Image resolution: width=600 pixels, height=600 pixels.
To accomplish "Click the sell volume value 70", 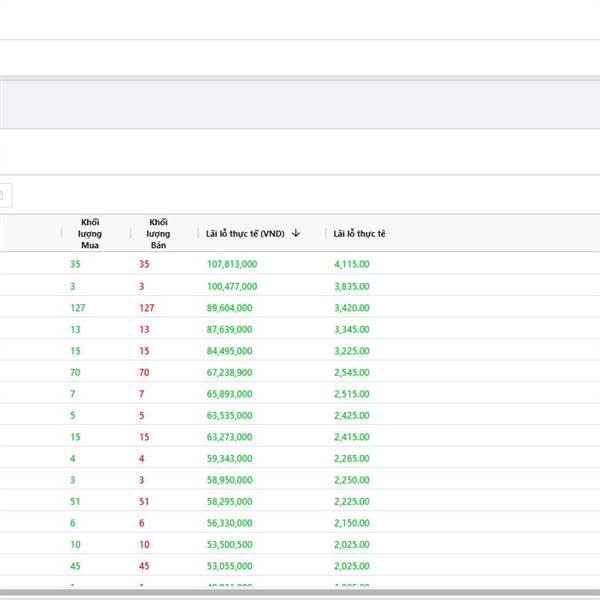I will (x=146, y=373).
